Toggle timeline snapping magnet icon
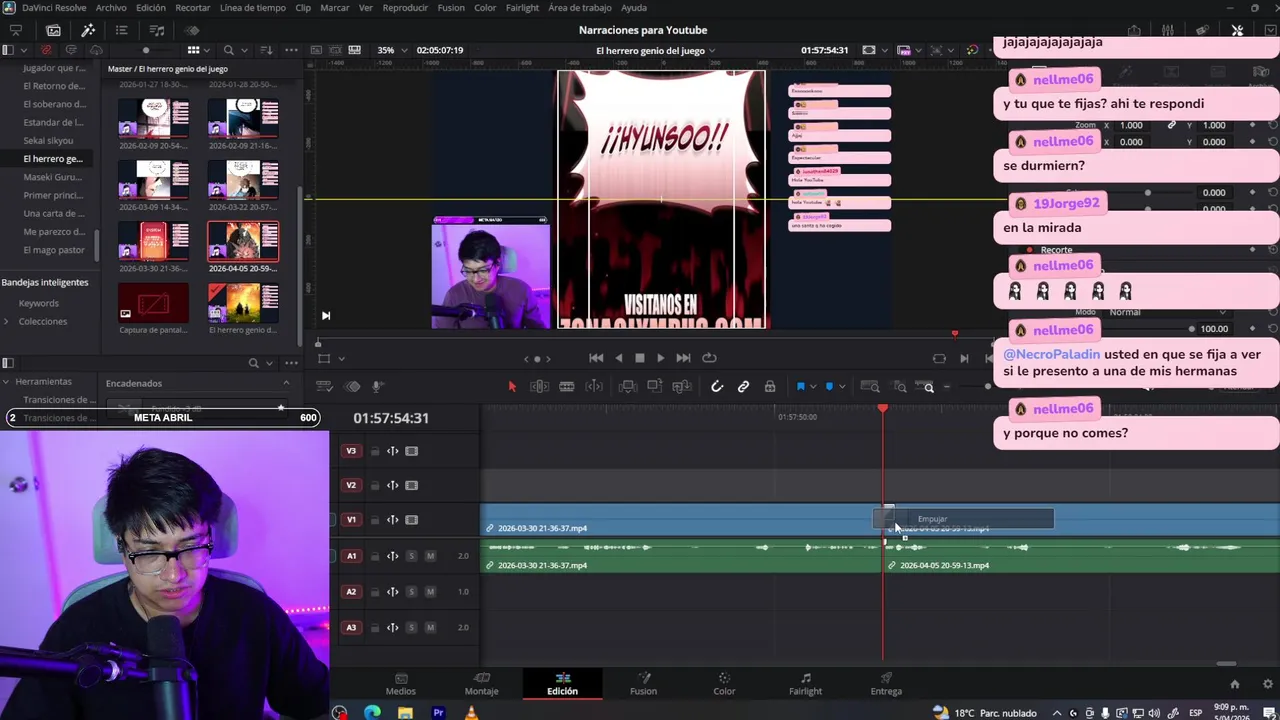Image resolution: width=1280 pixels, height=720 pixels. 717,387
